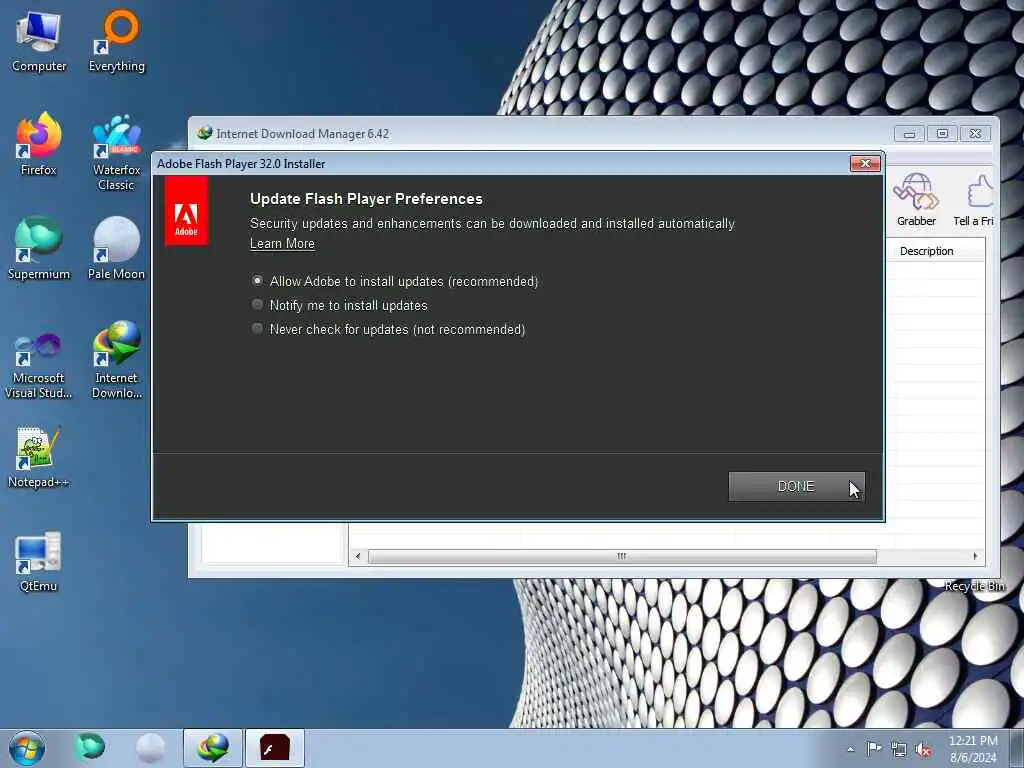The height and width of the screenshot is (768, 1024).
Task: Open Internet Download Manager desktop shortcut
Action: [x=117, y=360]
